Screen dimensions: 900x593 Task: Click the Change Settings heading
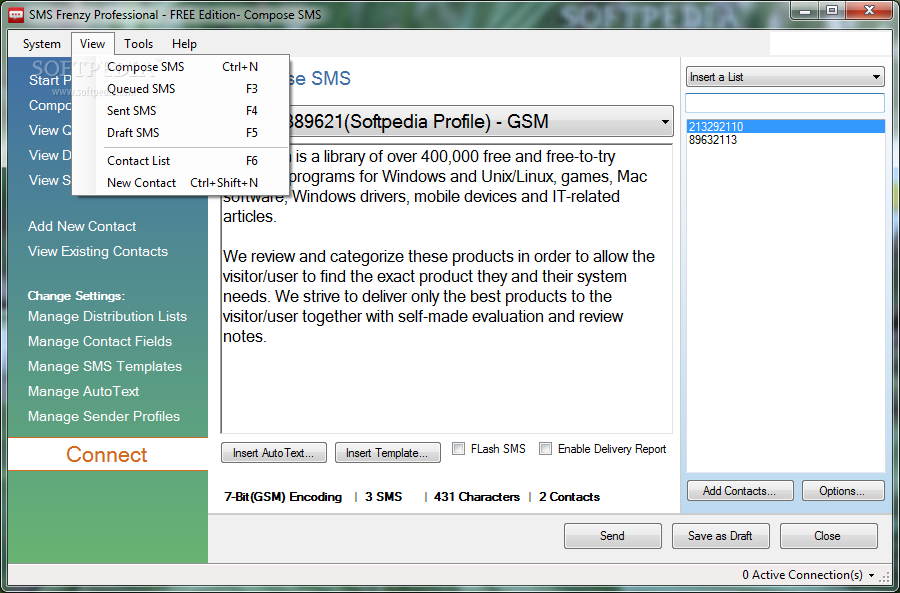76,296
